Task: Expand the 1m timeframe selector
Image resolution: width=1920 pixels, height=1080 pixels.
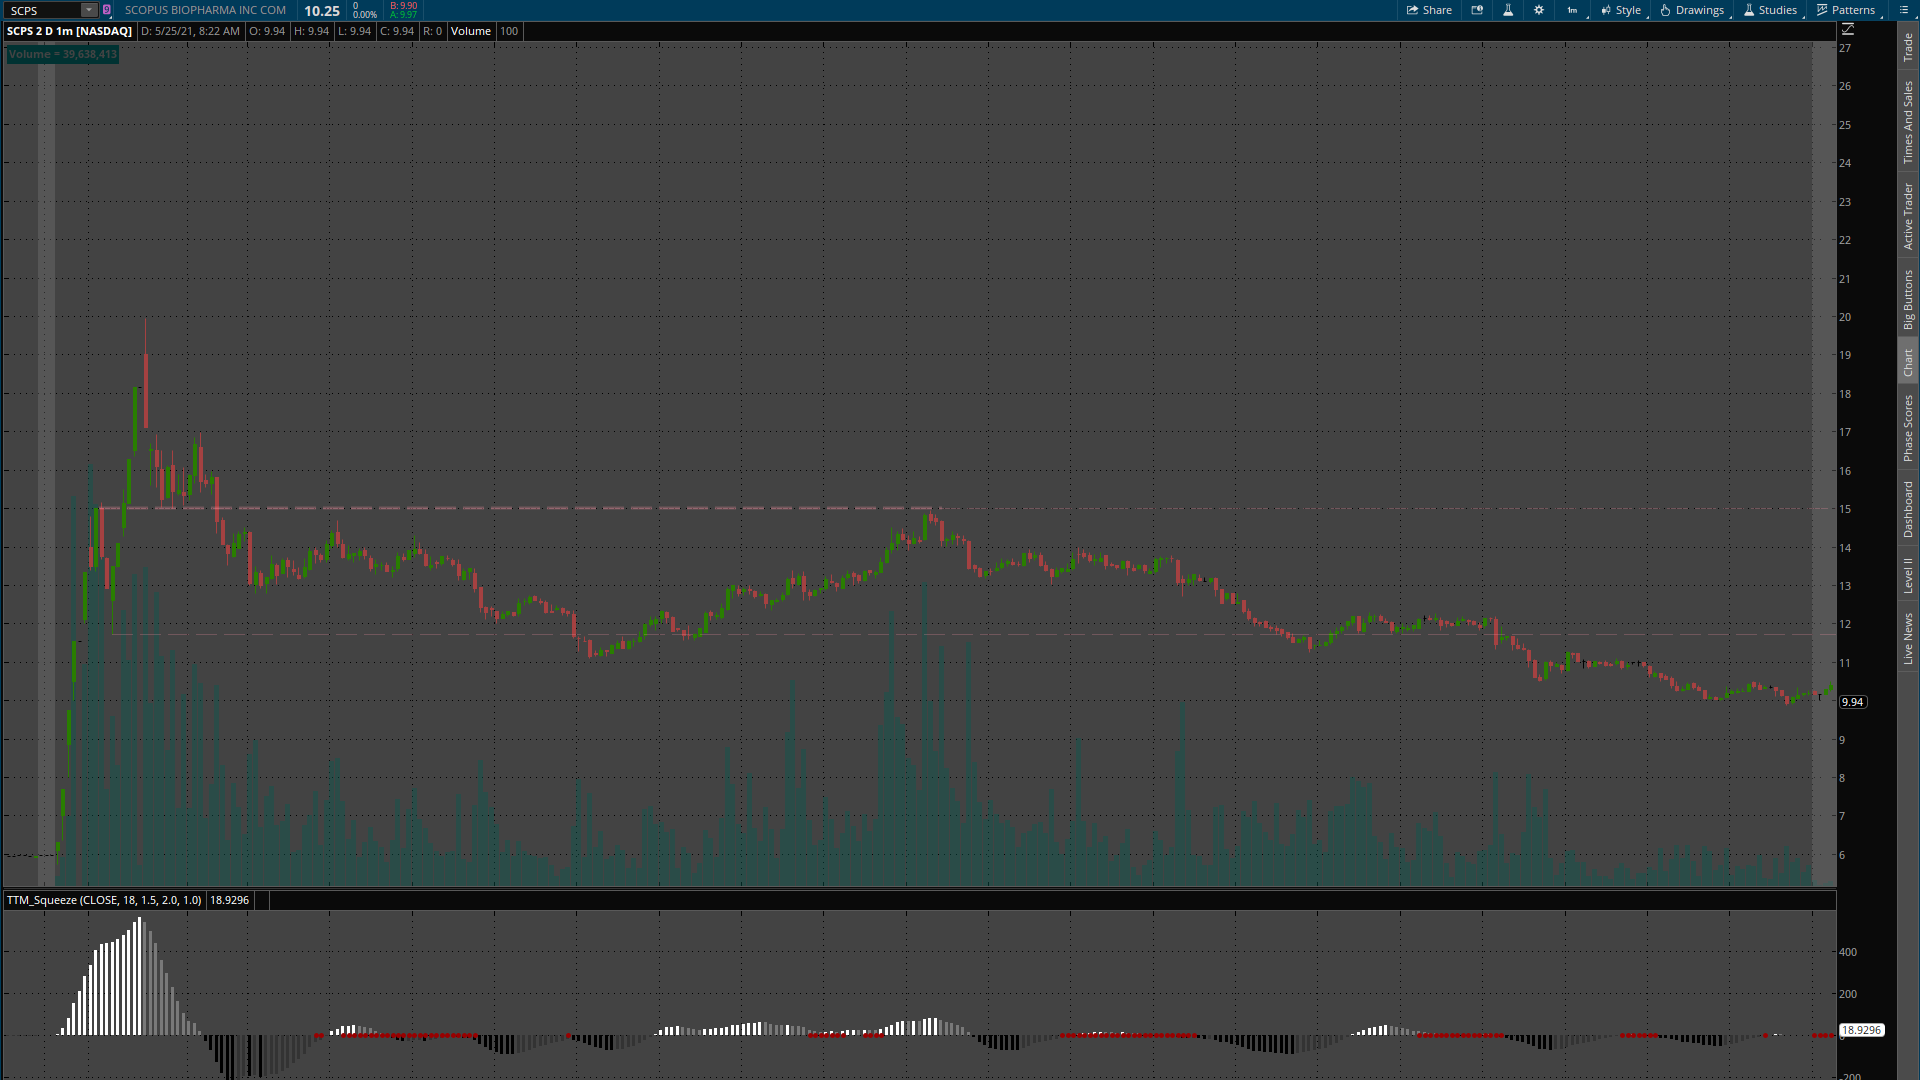Action: 1573,10
